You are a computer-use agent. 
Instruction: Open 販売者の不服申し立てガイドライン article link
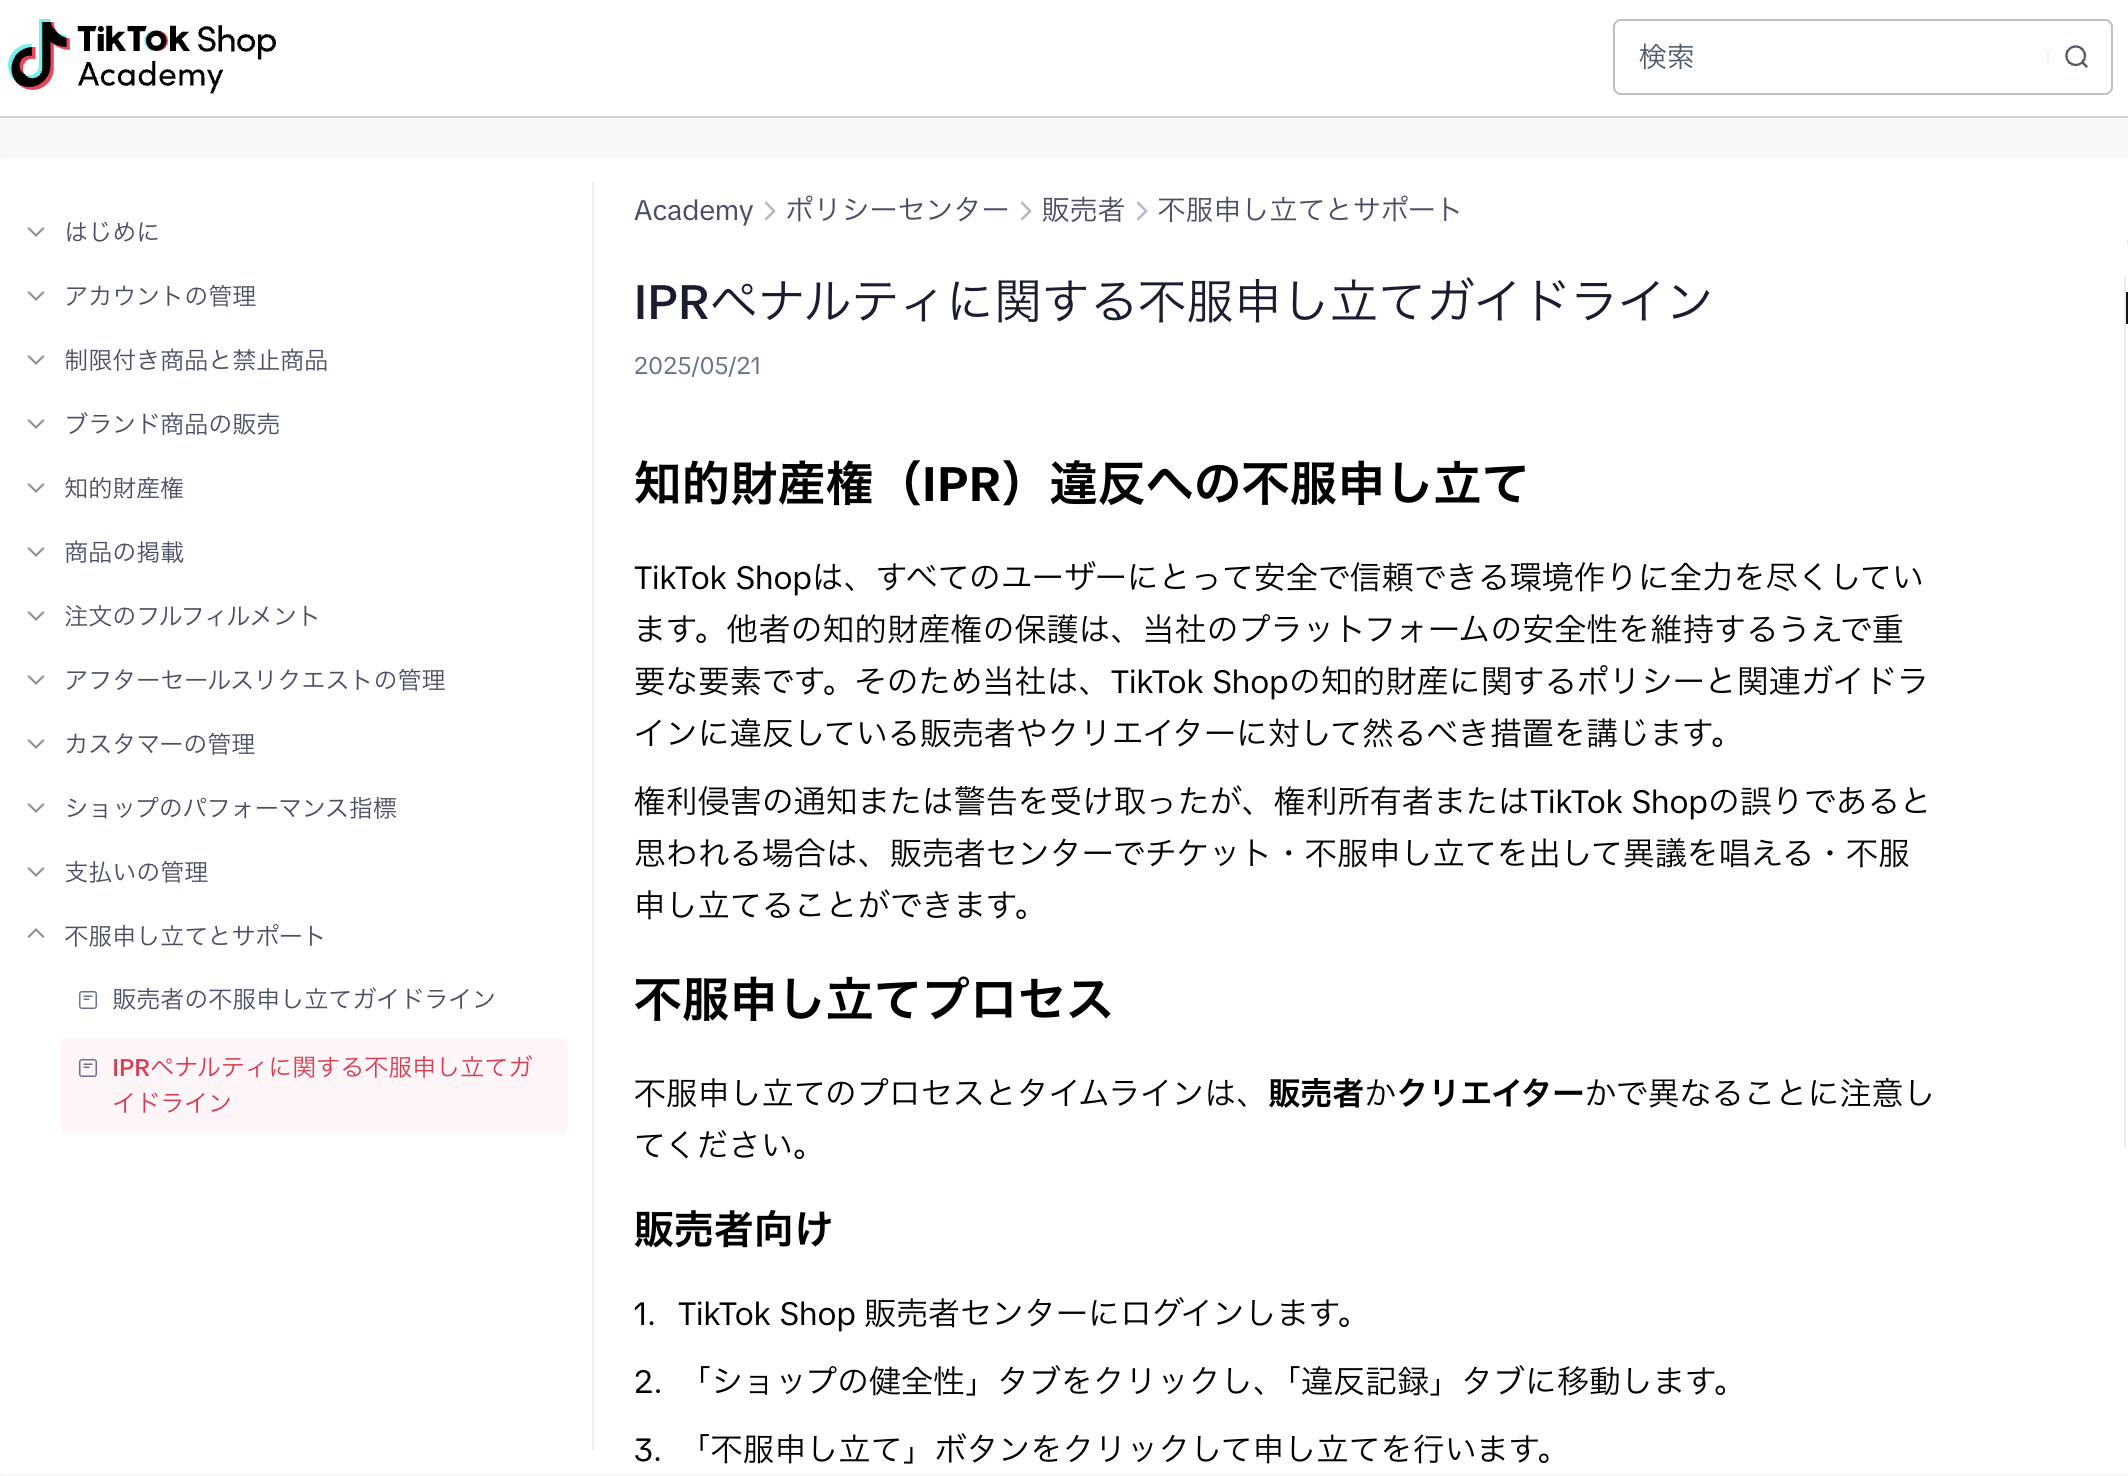coord(304,999)
